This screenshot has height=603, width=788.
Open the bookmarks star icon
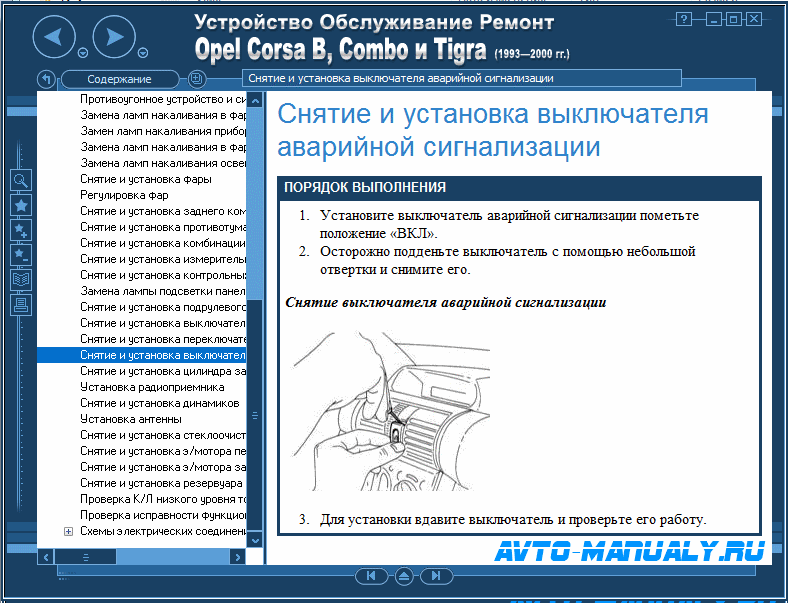tap(21, 205)
